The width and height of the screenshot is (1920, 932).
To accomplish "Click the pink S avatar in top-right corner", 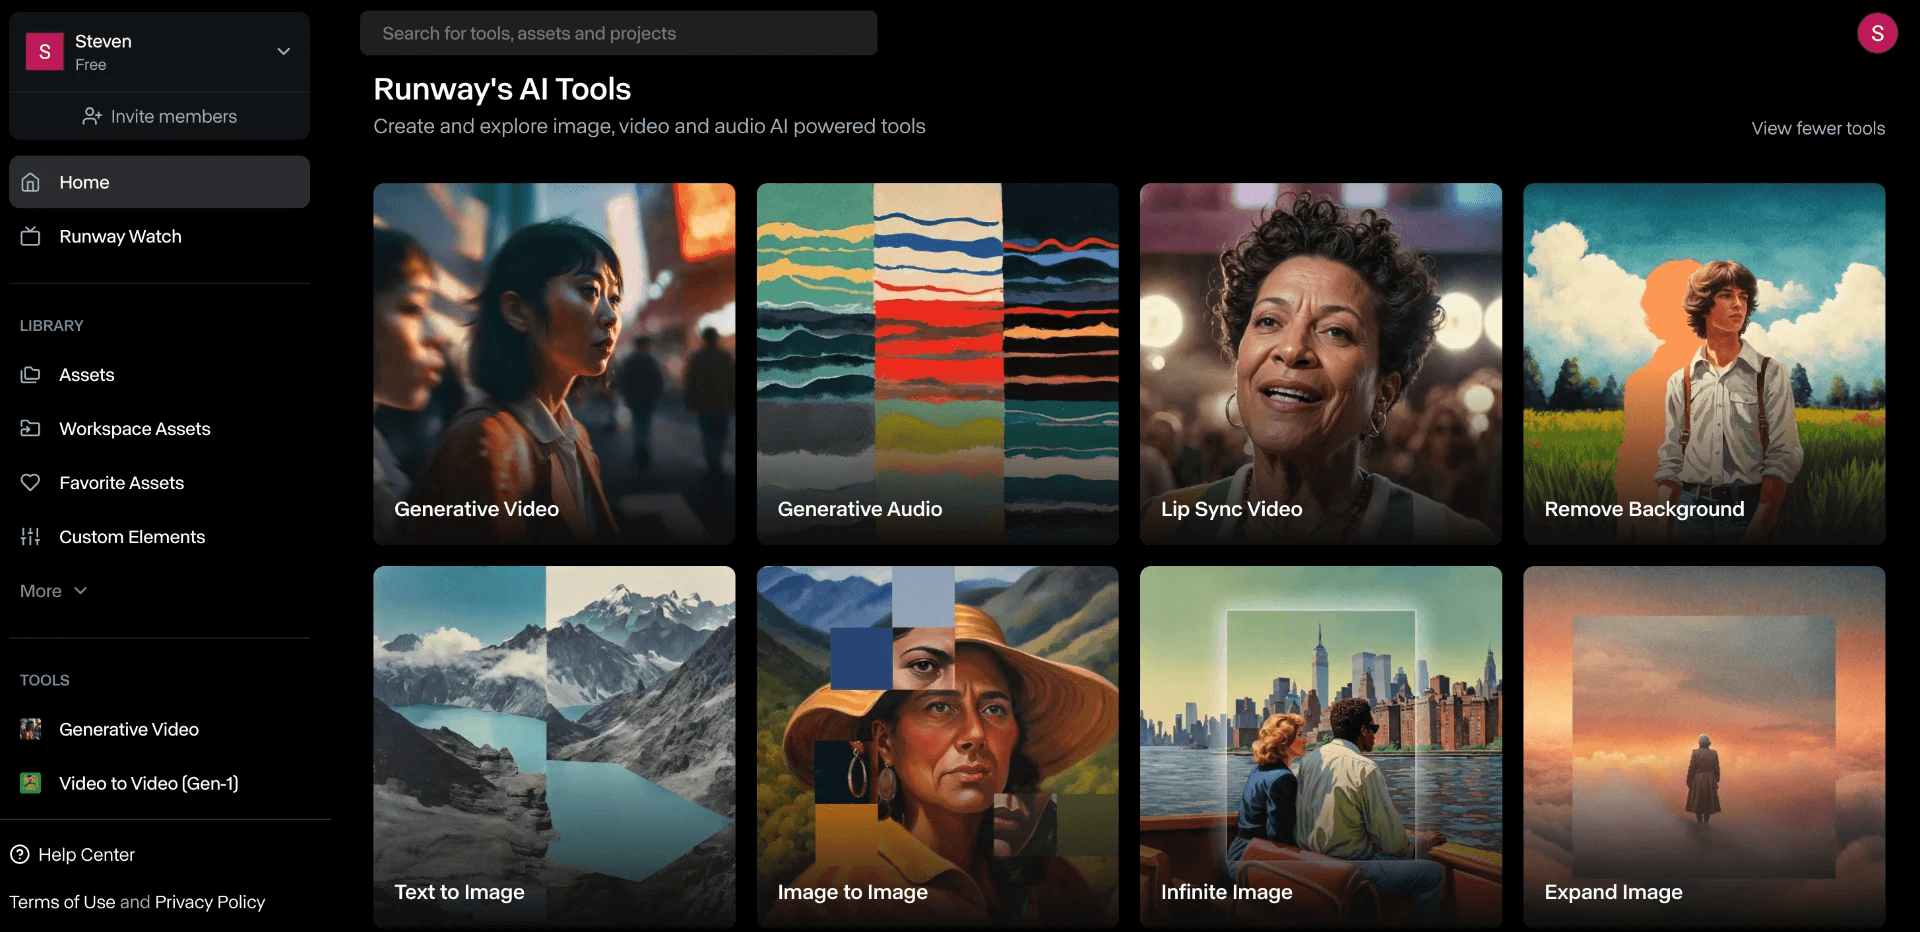I will pos(1877,33).
